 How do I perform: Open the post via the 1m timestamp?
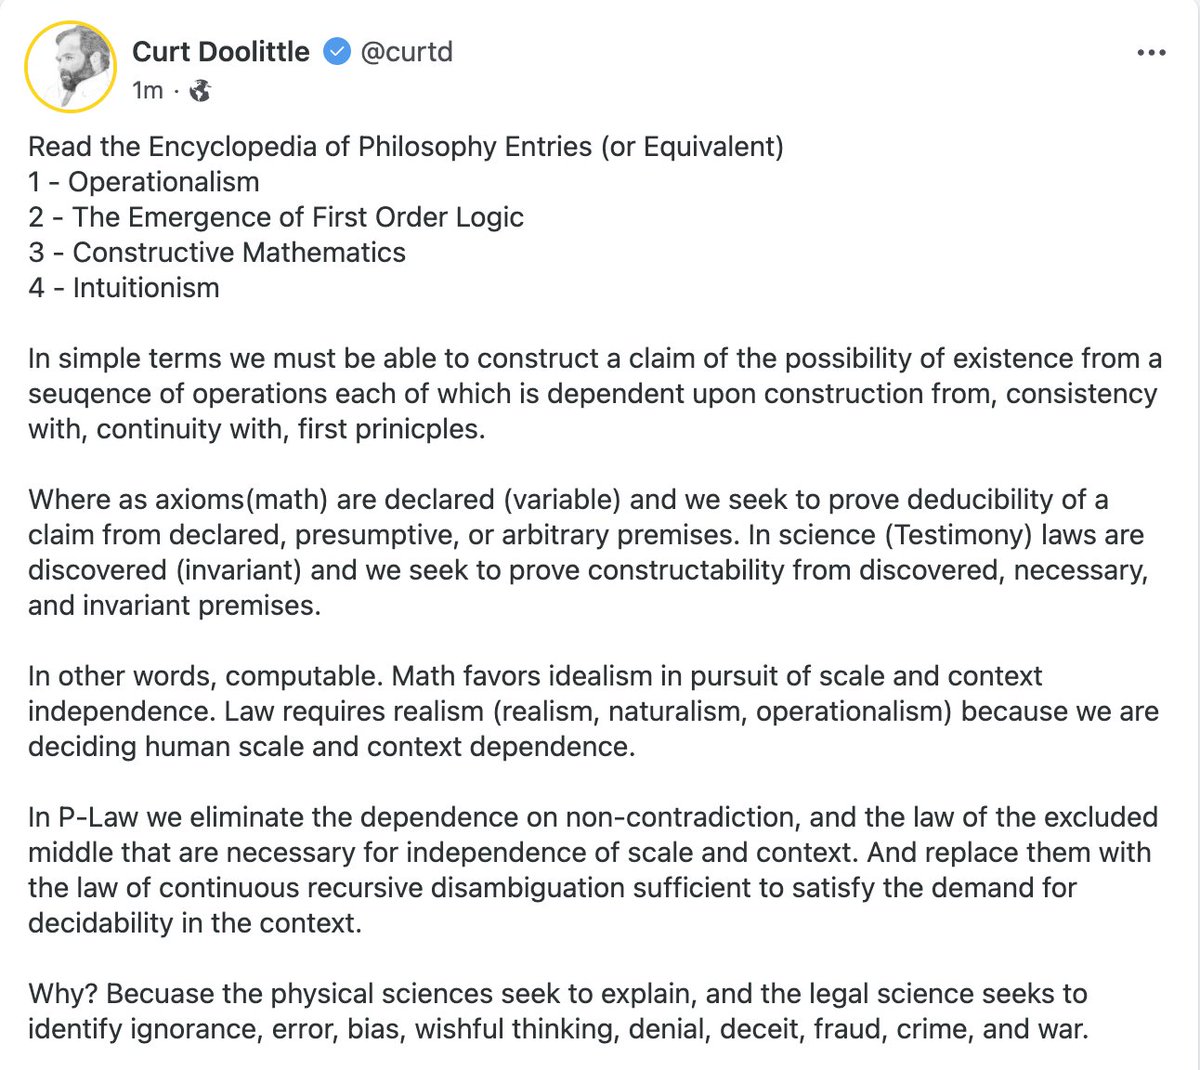click(x=147, y=91)
